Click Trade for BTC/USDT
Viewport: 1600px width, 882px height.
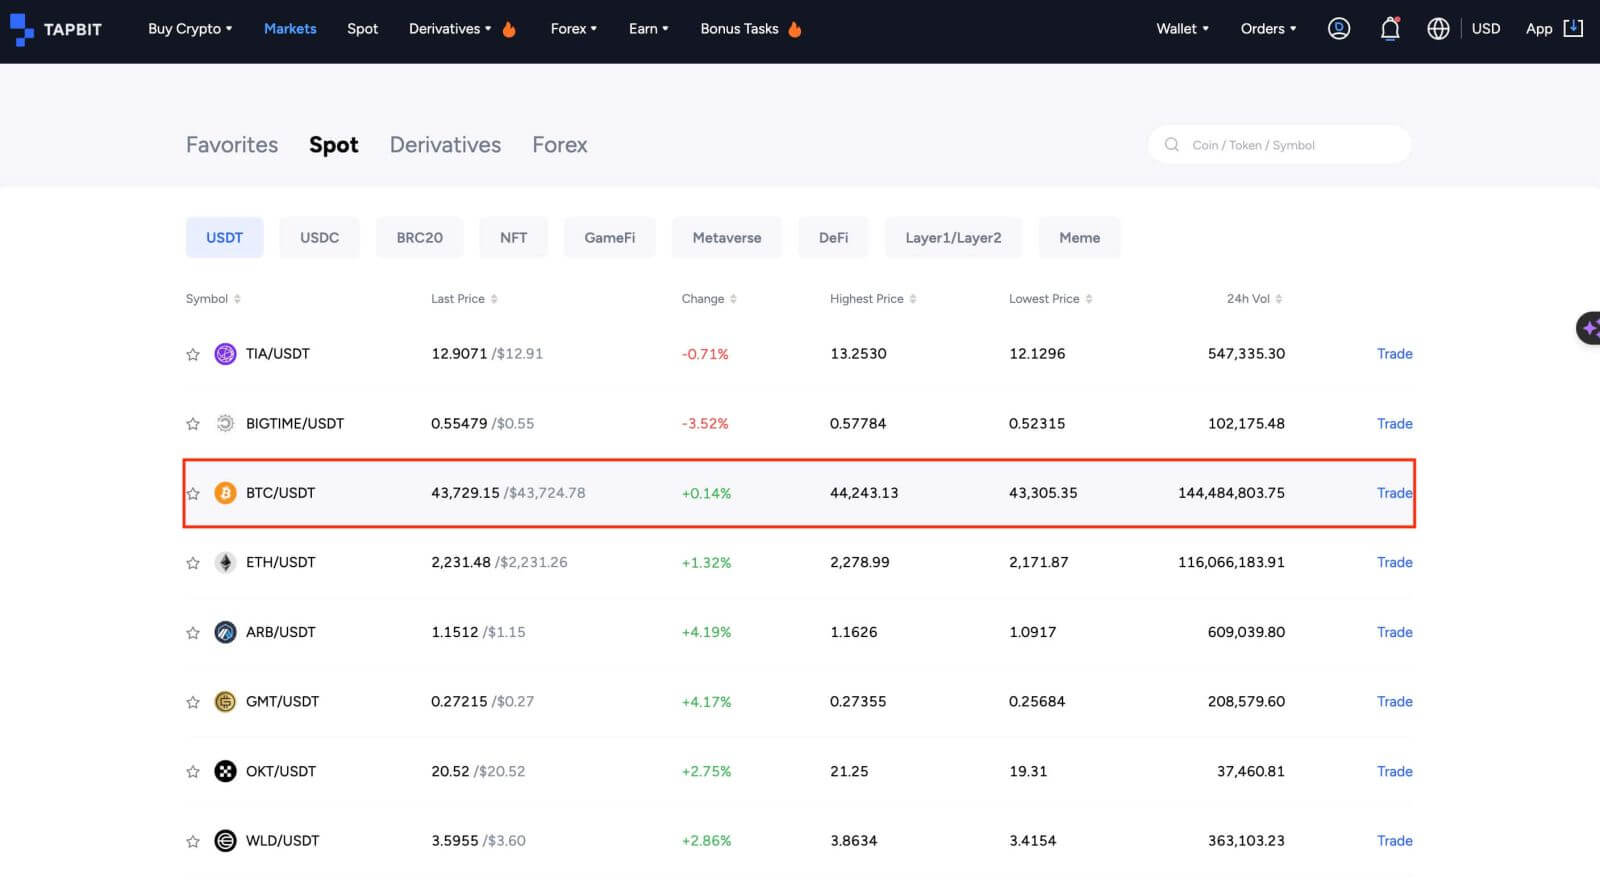(x=1394, y=493)
